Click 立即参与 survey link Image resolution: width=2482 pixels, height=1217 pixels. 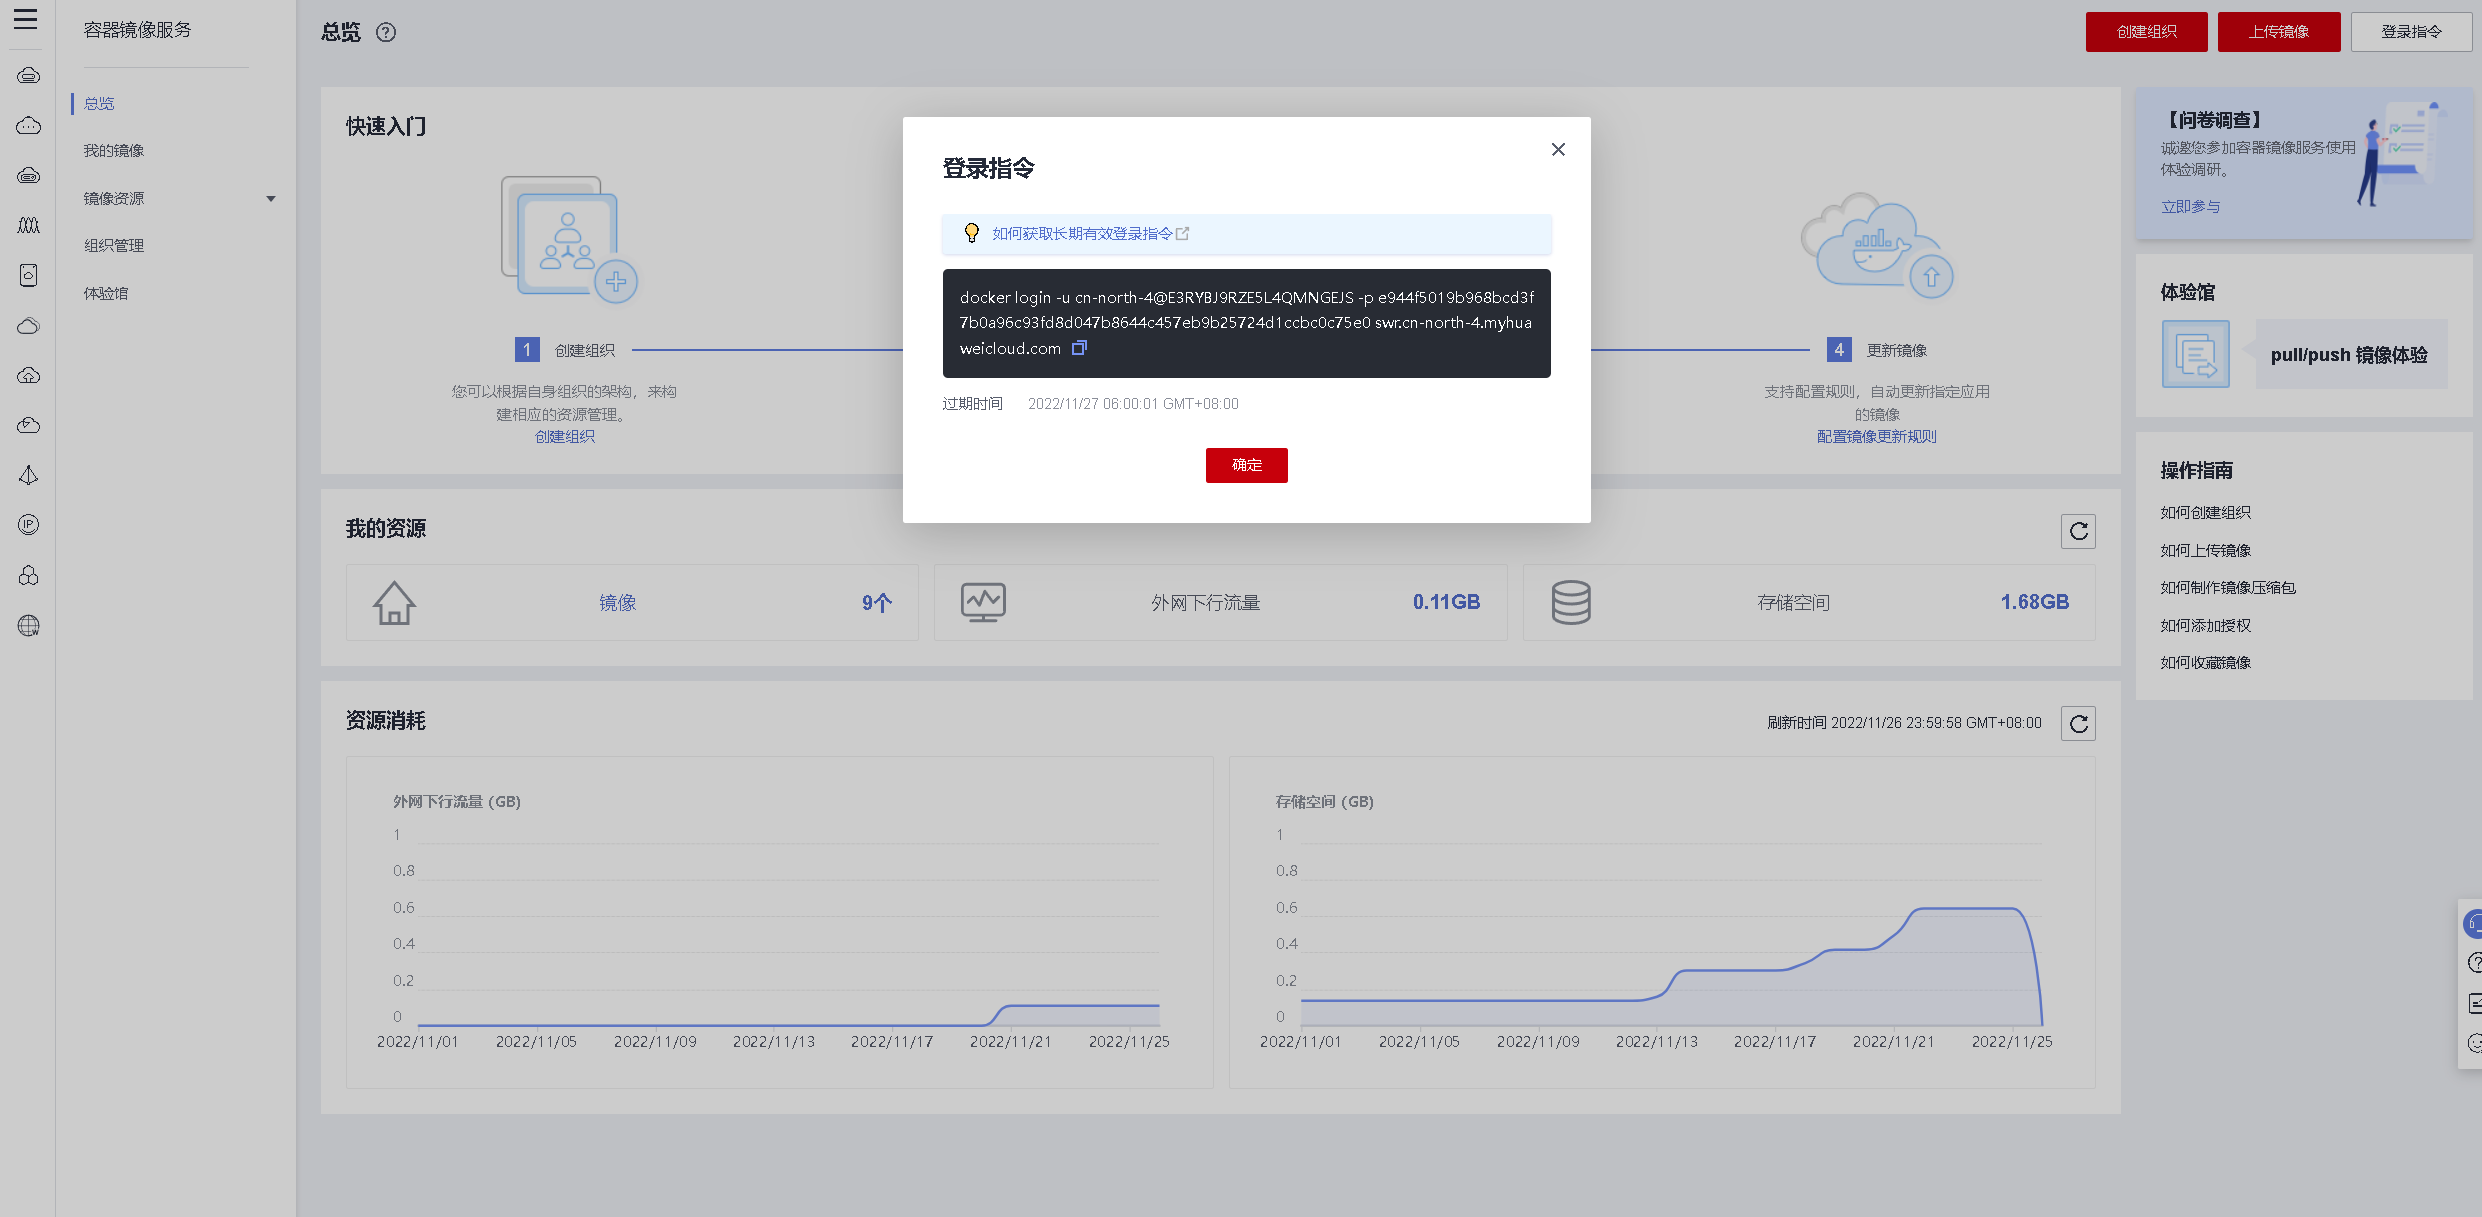[2190, 207]
